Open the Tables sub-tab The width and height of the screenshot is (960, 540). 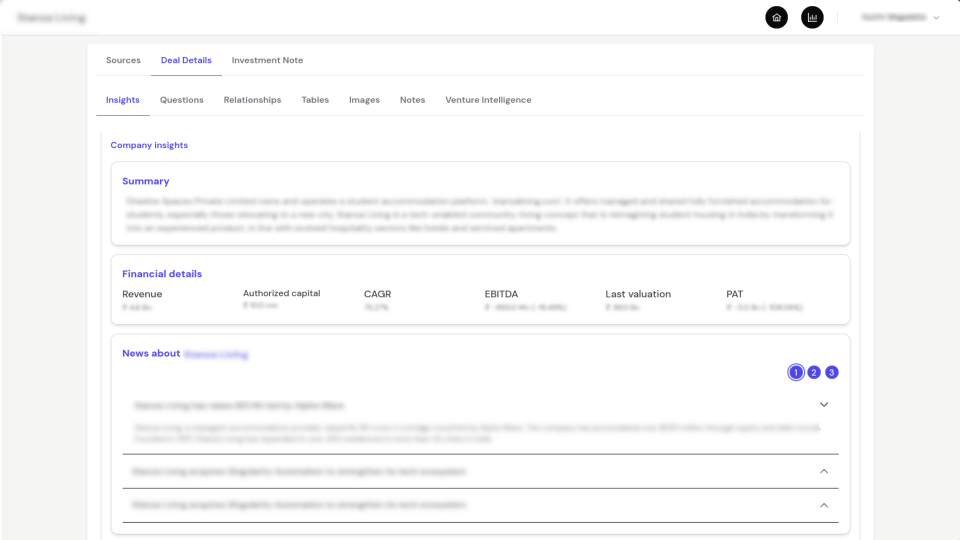315,100
